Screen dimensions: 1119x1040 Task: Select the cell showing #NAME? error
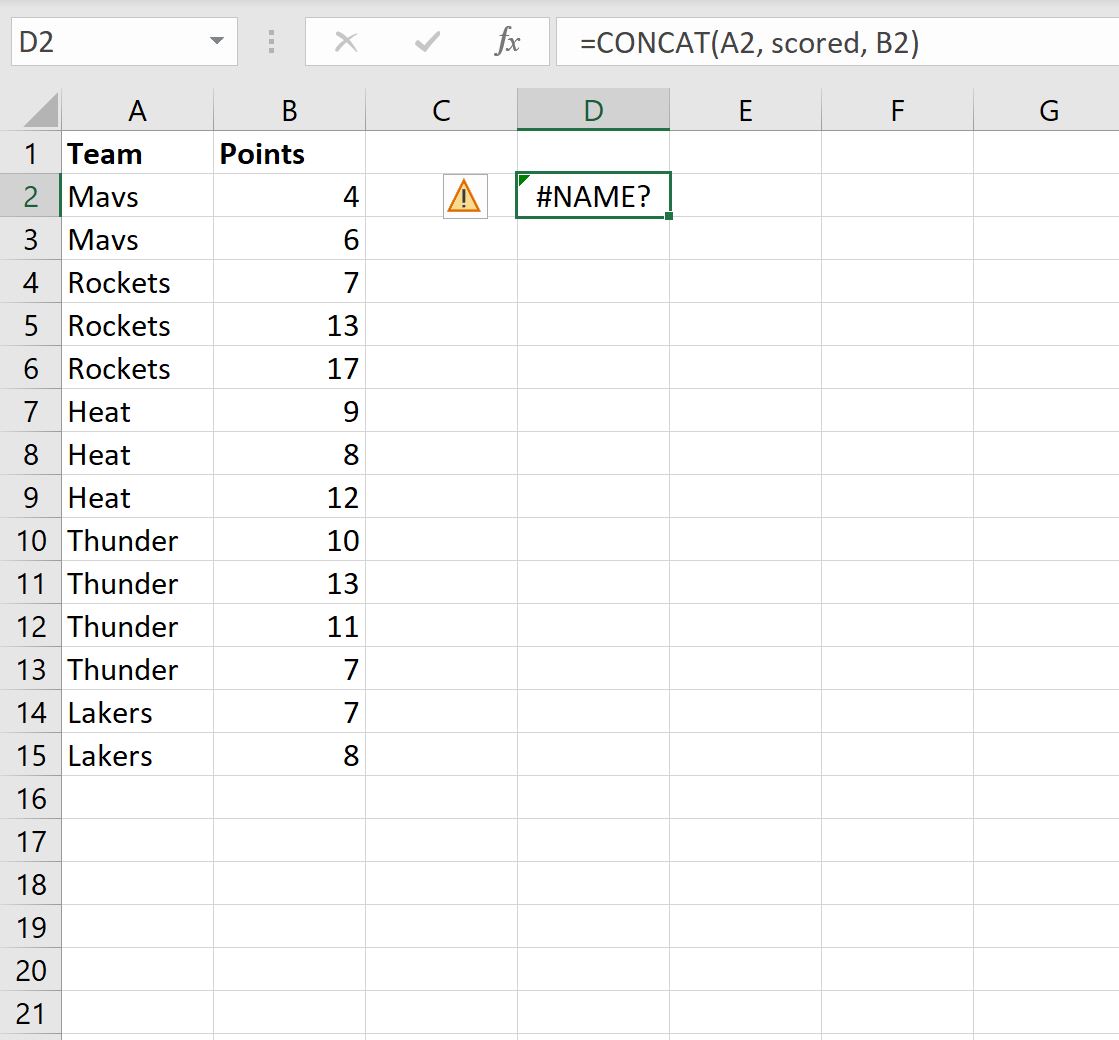(x=593, y=196)
